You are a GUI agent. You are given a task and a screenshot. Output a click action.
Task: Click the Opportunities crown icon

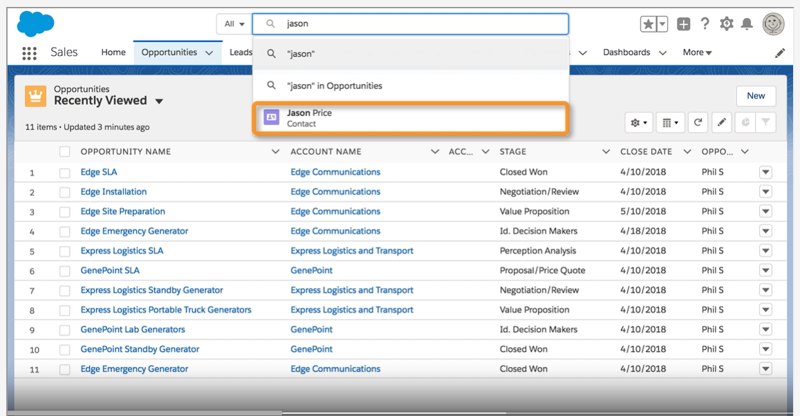coord(35,96)
